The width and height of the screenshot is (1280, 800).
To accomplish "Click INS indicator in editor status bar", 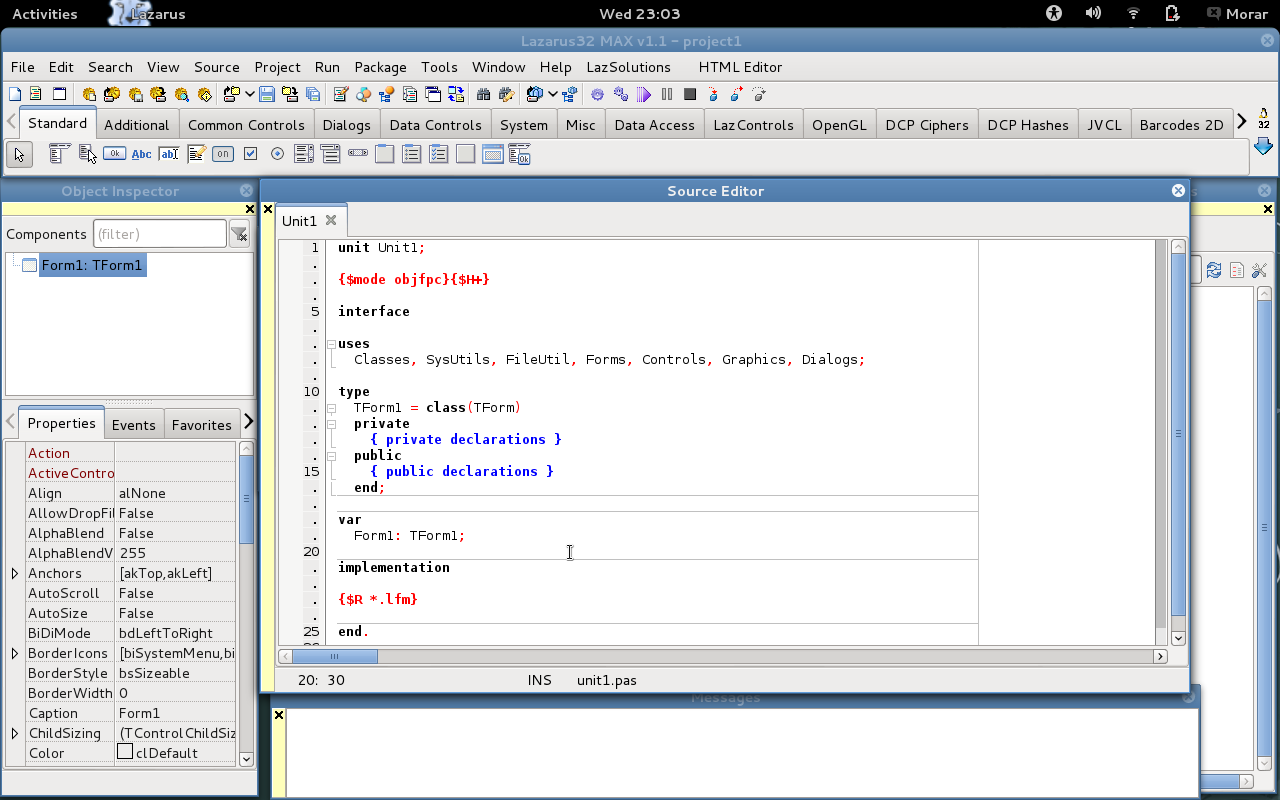I will point(540,680).
